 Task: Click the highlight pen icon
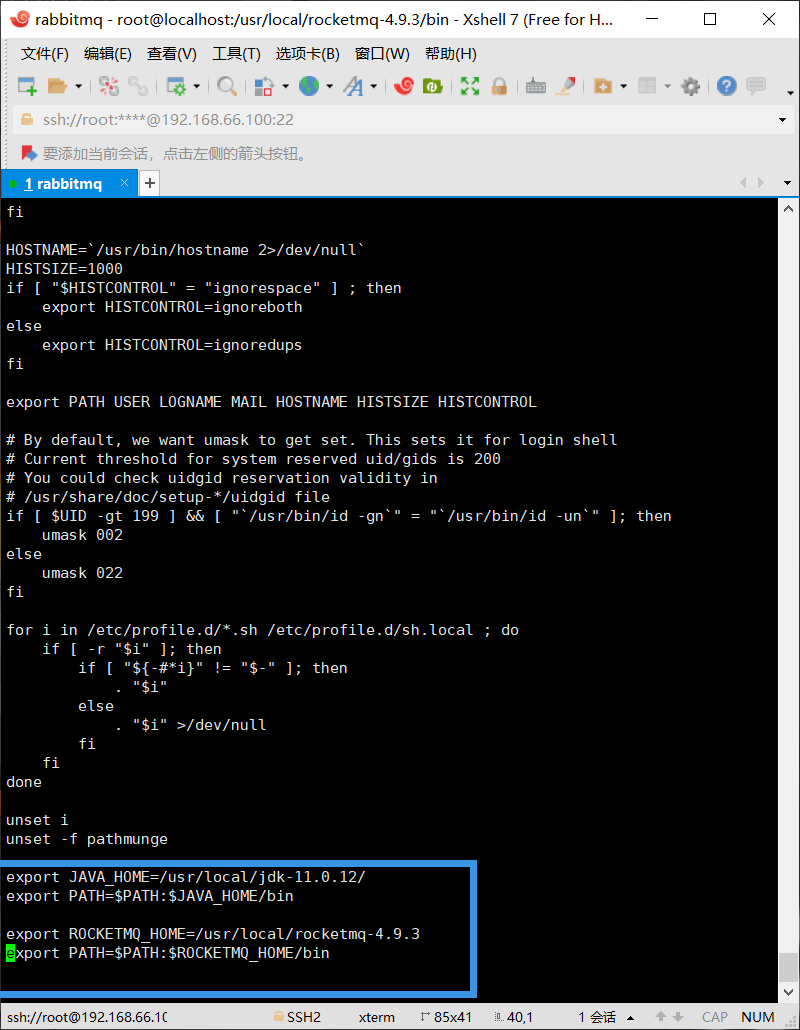click(566, 86)
